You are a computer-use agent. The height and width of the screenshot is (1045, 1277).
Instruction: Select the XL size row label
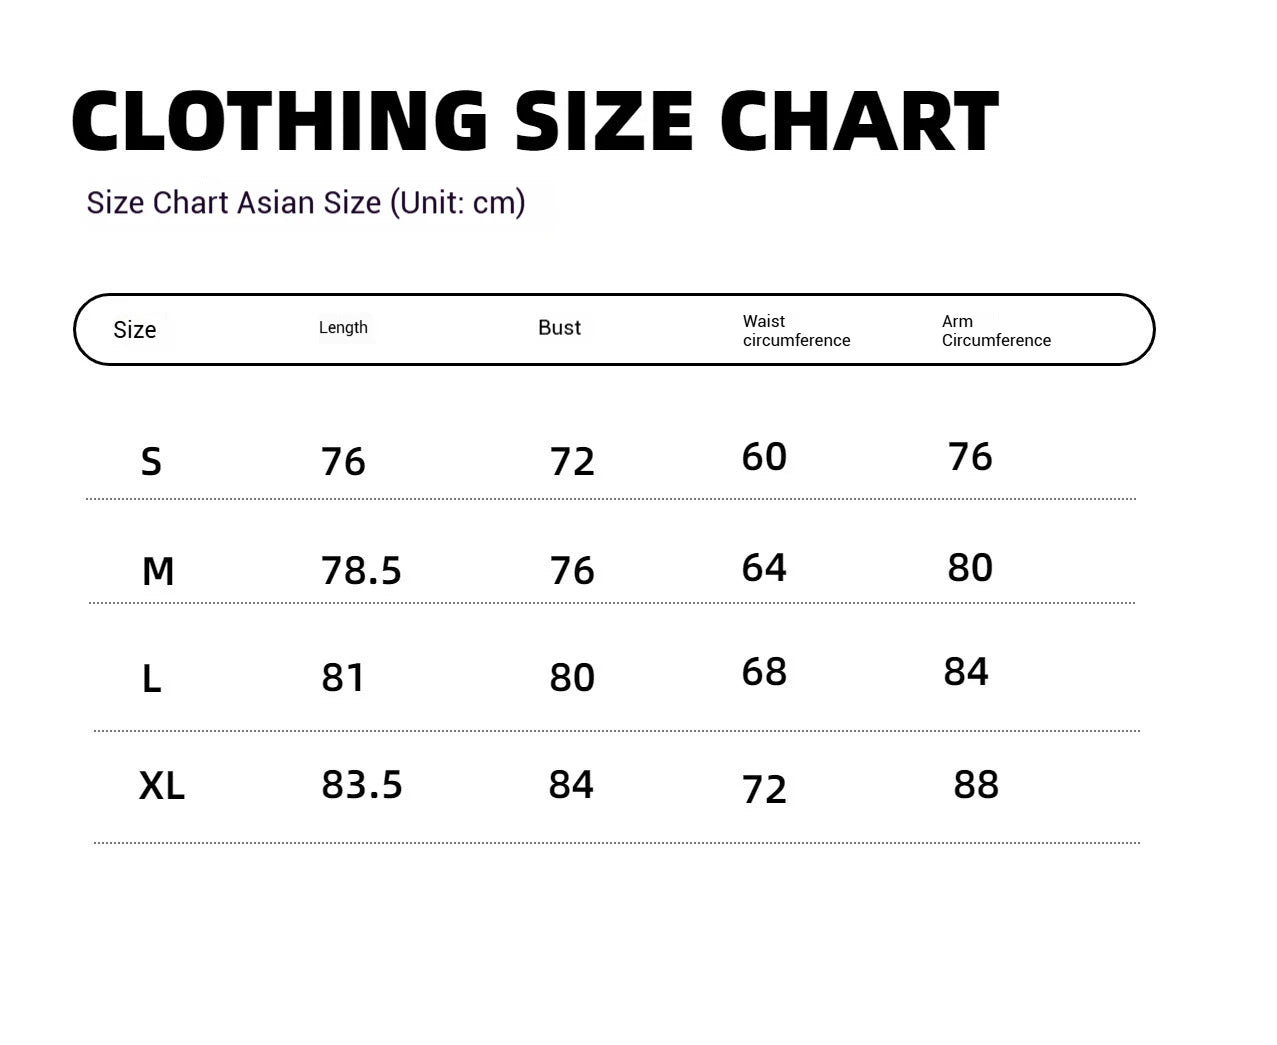click(161, 786)
